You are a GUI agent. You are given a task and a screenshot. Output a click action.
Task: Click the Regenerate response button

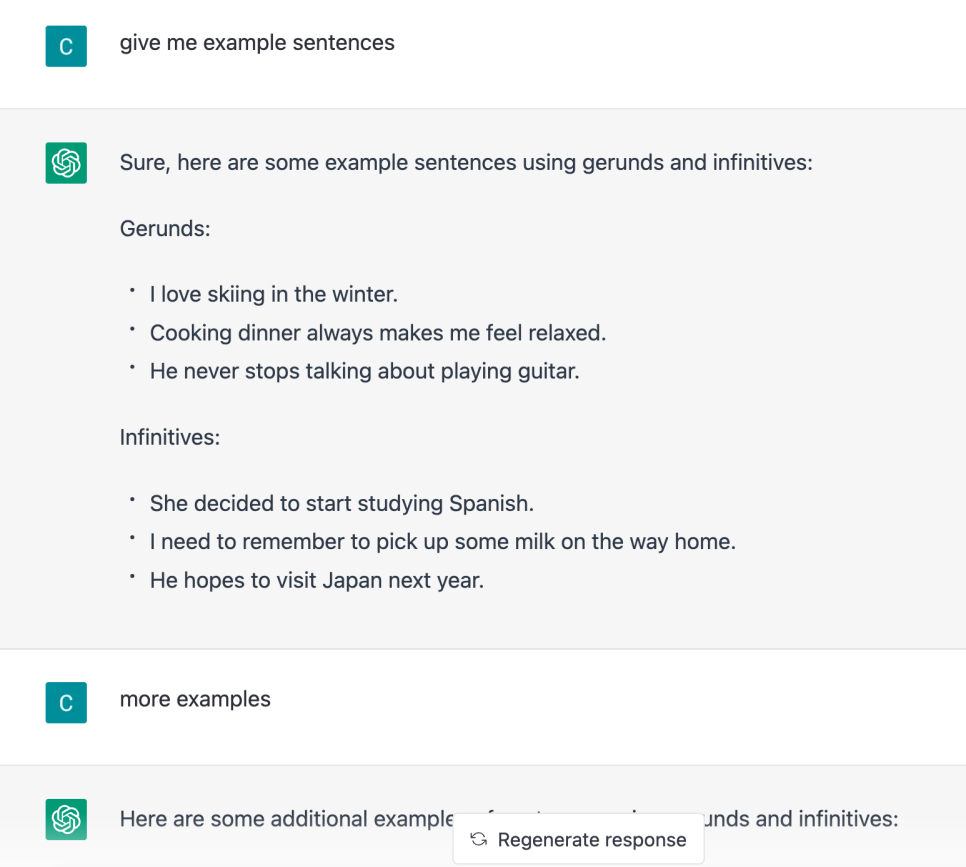pyautogui.click(x=578, y=839)
